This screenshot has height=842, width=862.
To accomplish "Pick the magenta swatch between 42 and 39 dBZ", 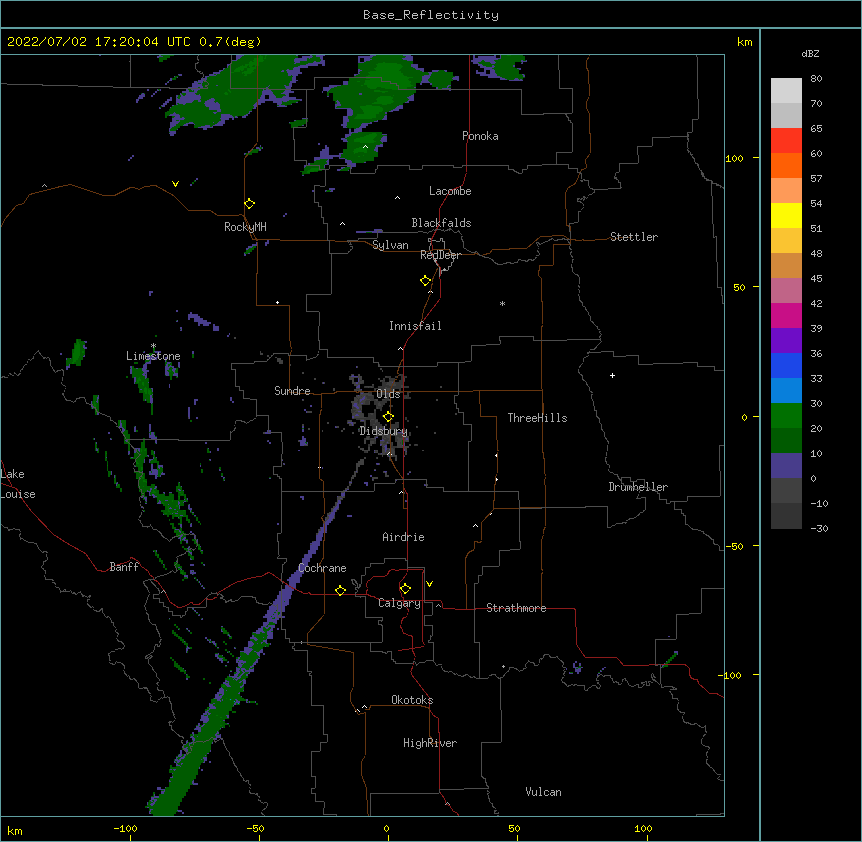I will [x=786, y=315].
